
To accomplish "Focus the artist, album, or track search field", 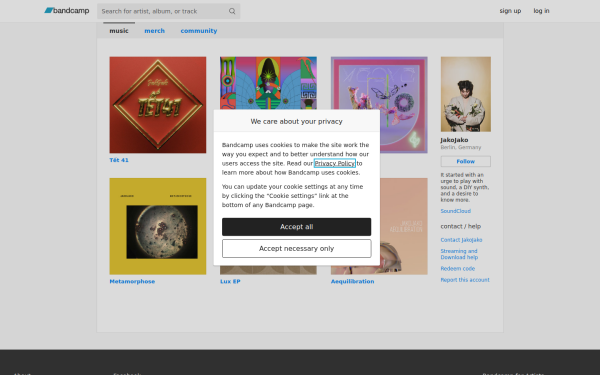I will pyautogui.click(x=168, y=11).
